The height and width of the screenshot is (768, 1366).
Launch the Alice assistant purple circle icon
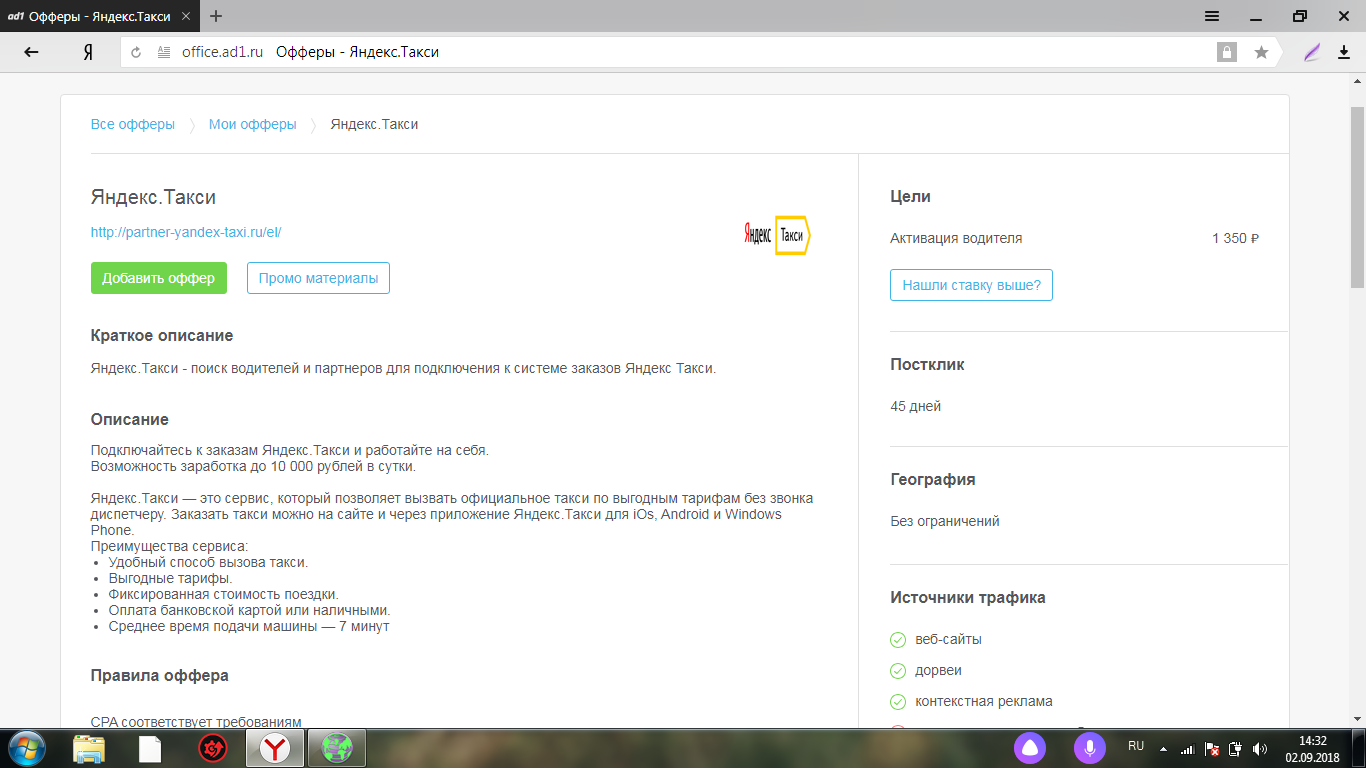tap(1030, 748)
